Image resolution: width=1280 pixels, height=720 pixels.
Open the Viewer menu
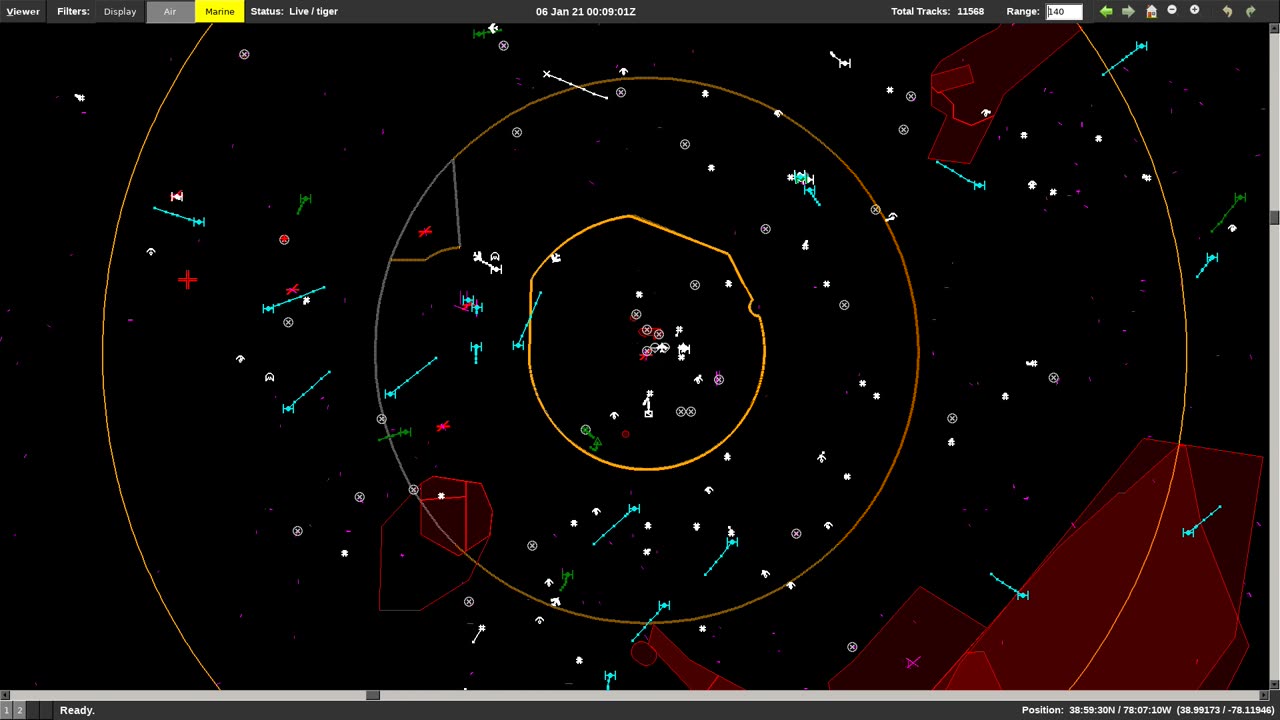[x=23, y=11]
